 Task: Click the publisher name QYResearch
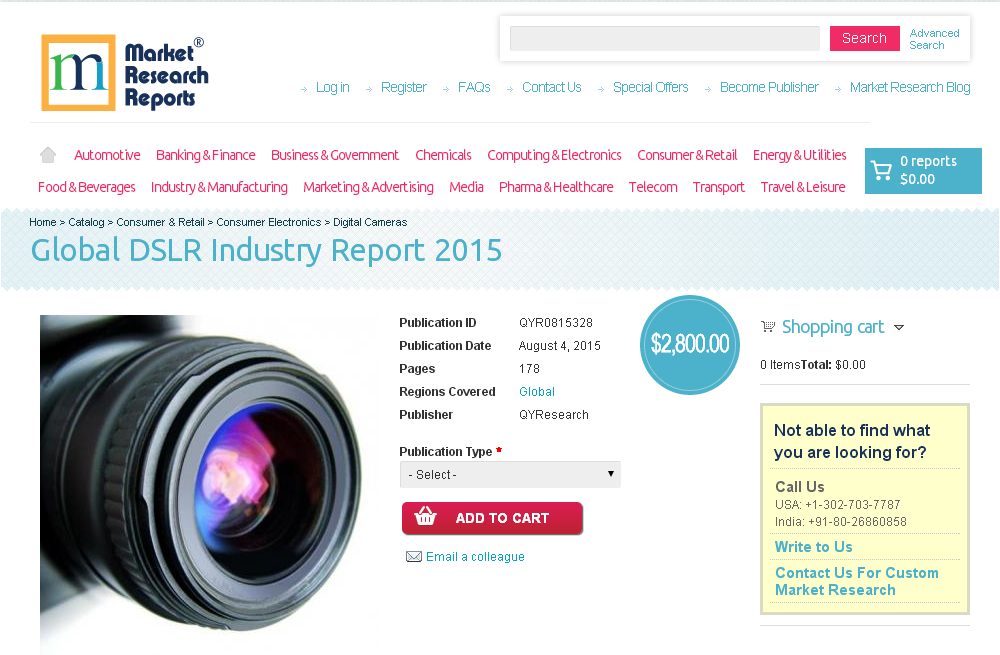point(554,415)
